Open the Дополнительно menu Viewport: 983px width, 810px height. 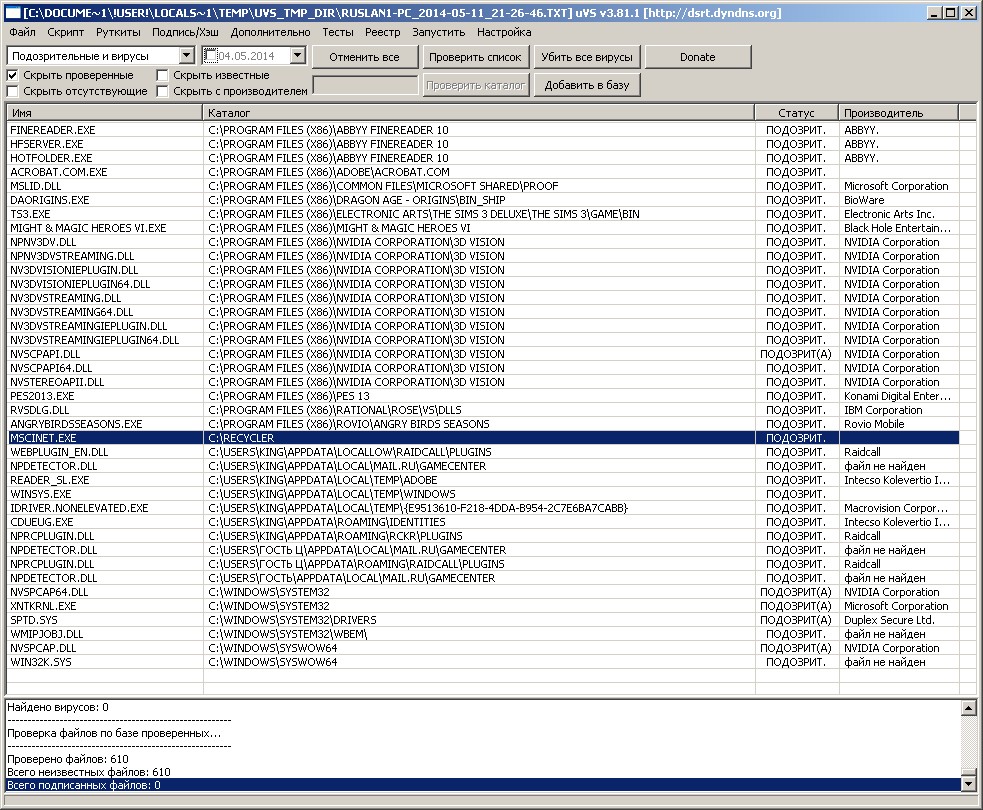tap(270, 32)
